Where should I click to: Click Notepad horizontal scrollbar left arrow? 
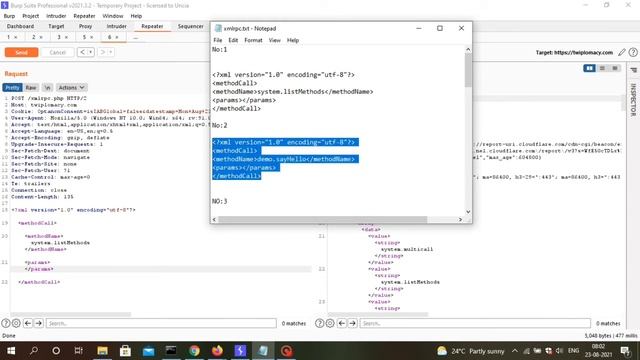pos(214,220)
